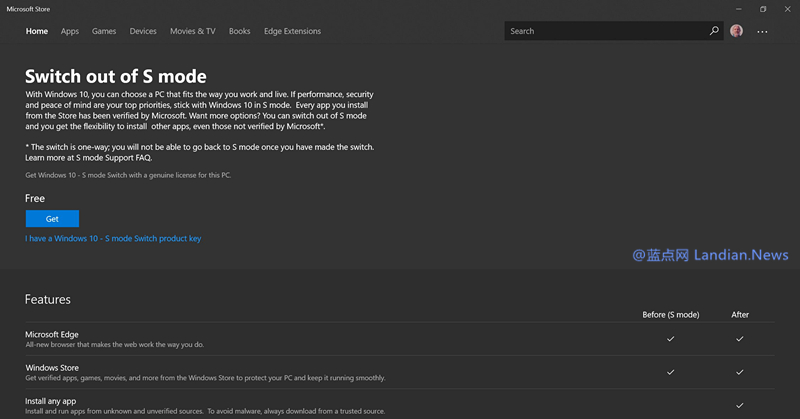
Task: Click Windows Store checkmark in Before column
Action: click(x=670, y=372)
